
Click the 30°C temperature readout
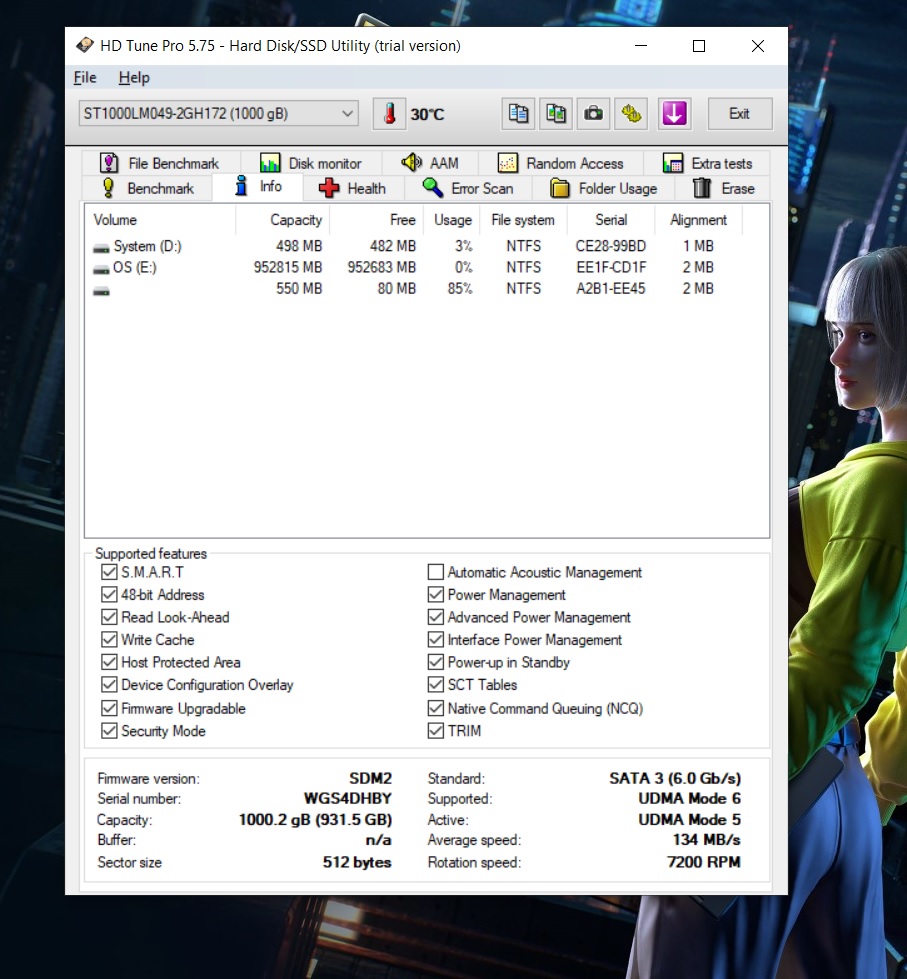point(427,114)
